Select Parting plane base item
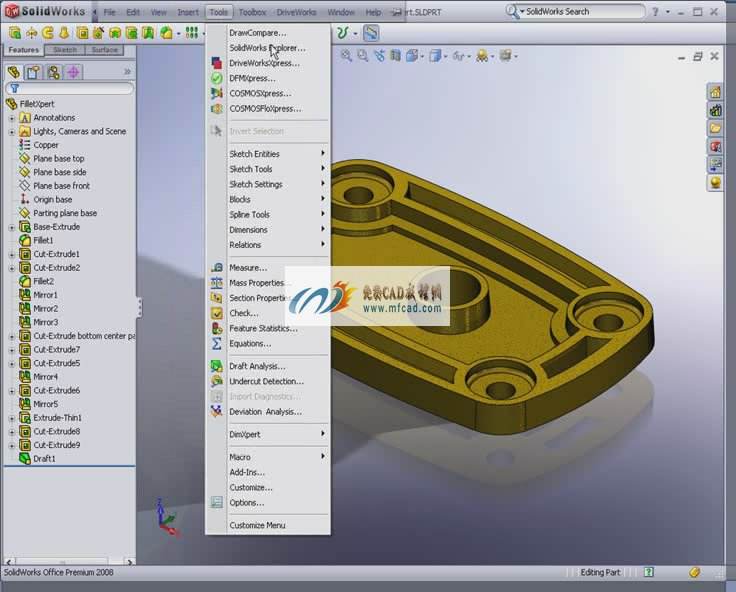Viewport: 736px width, 592px height. (x=65, y=213)
